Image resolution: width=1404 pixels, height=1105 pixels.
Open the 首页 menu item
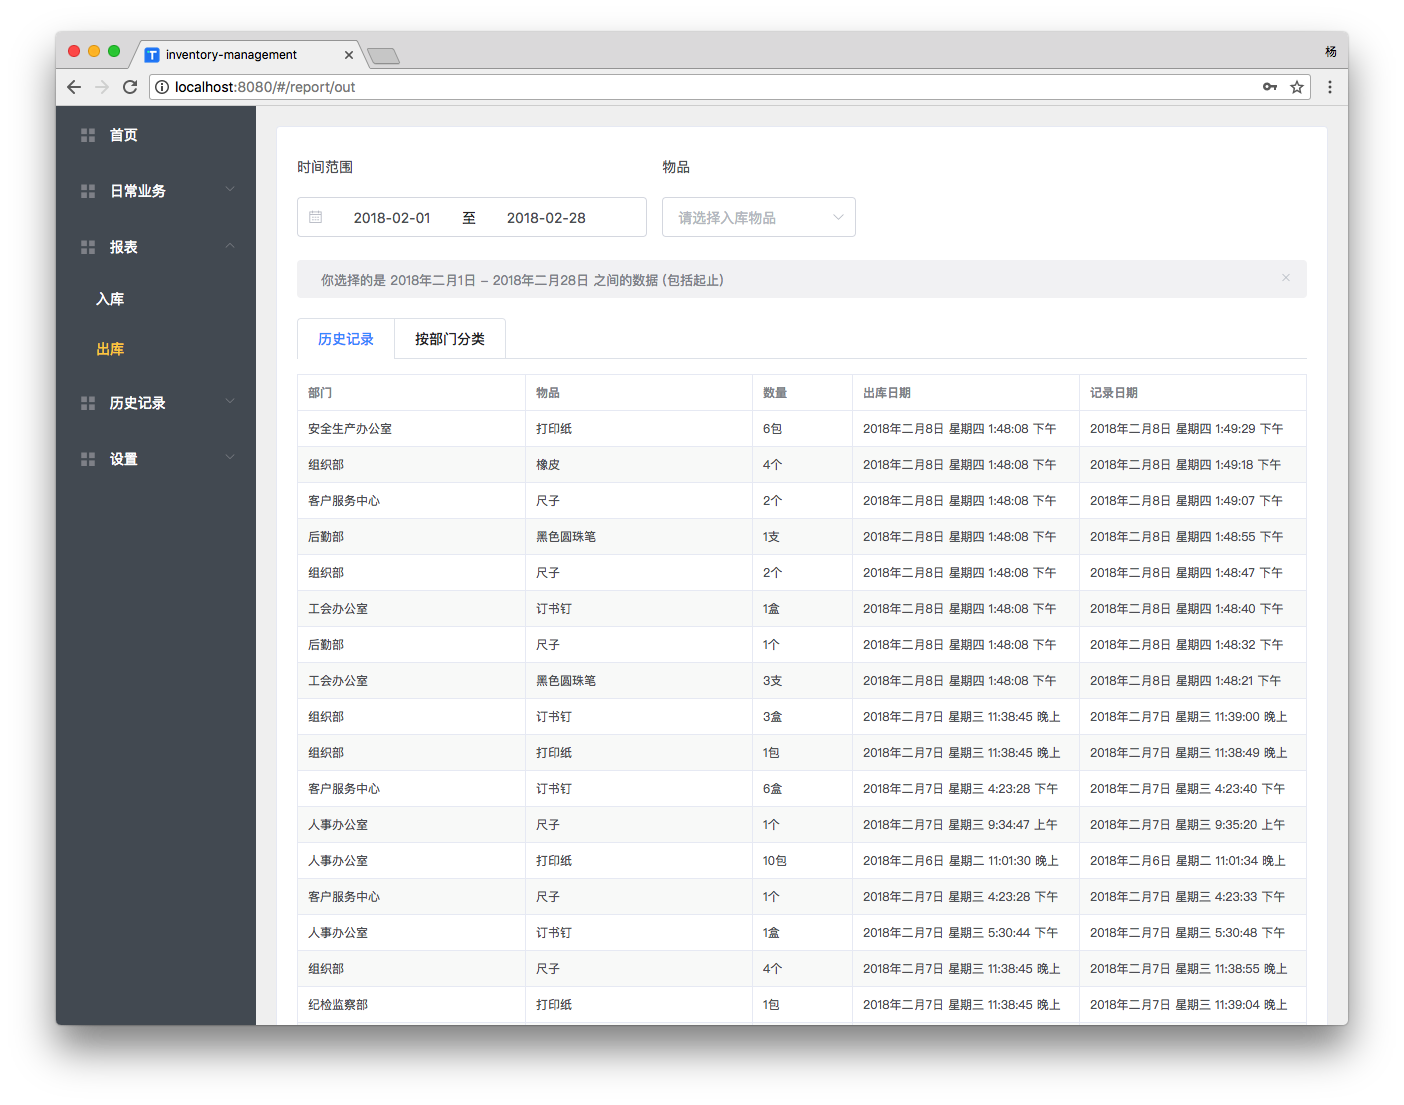pos(156,135)
